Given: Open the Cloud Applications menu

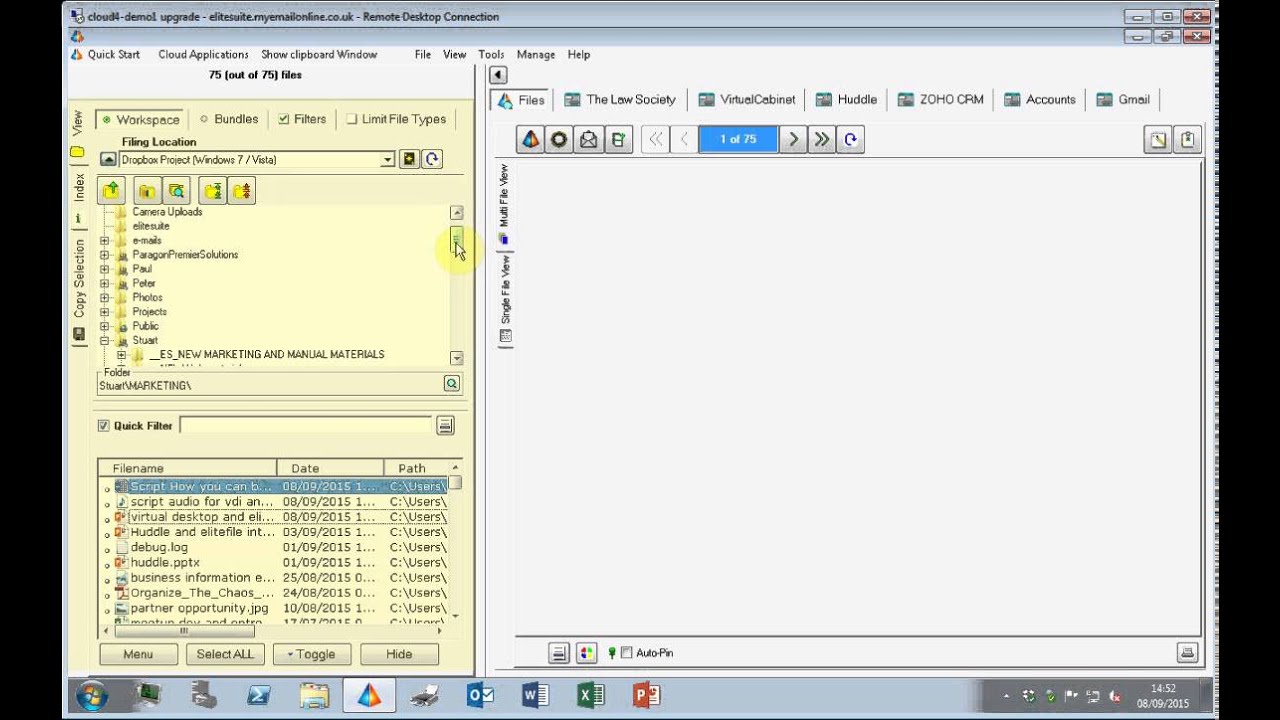Looking at the screenshot, I should pos(203,54).
